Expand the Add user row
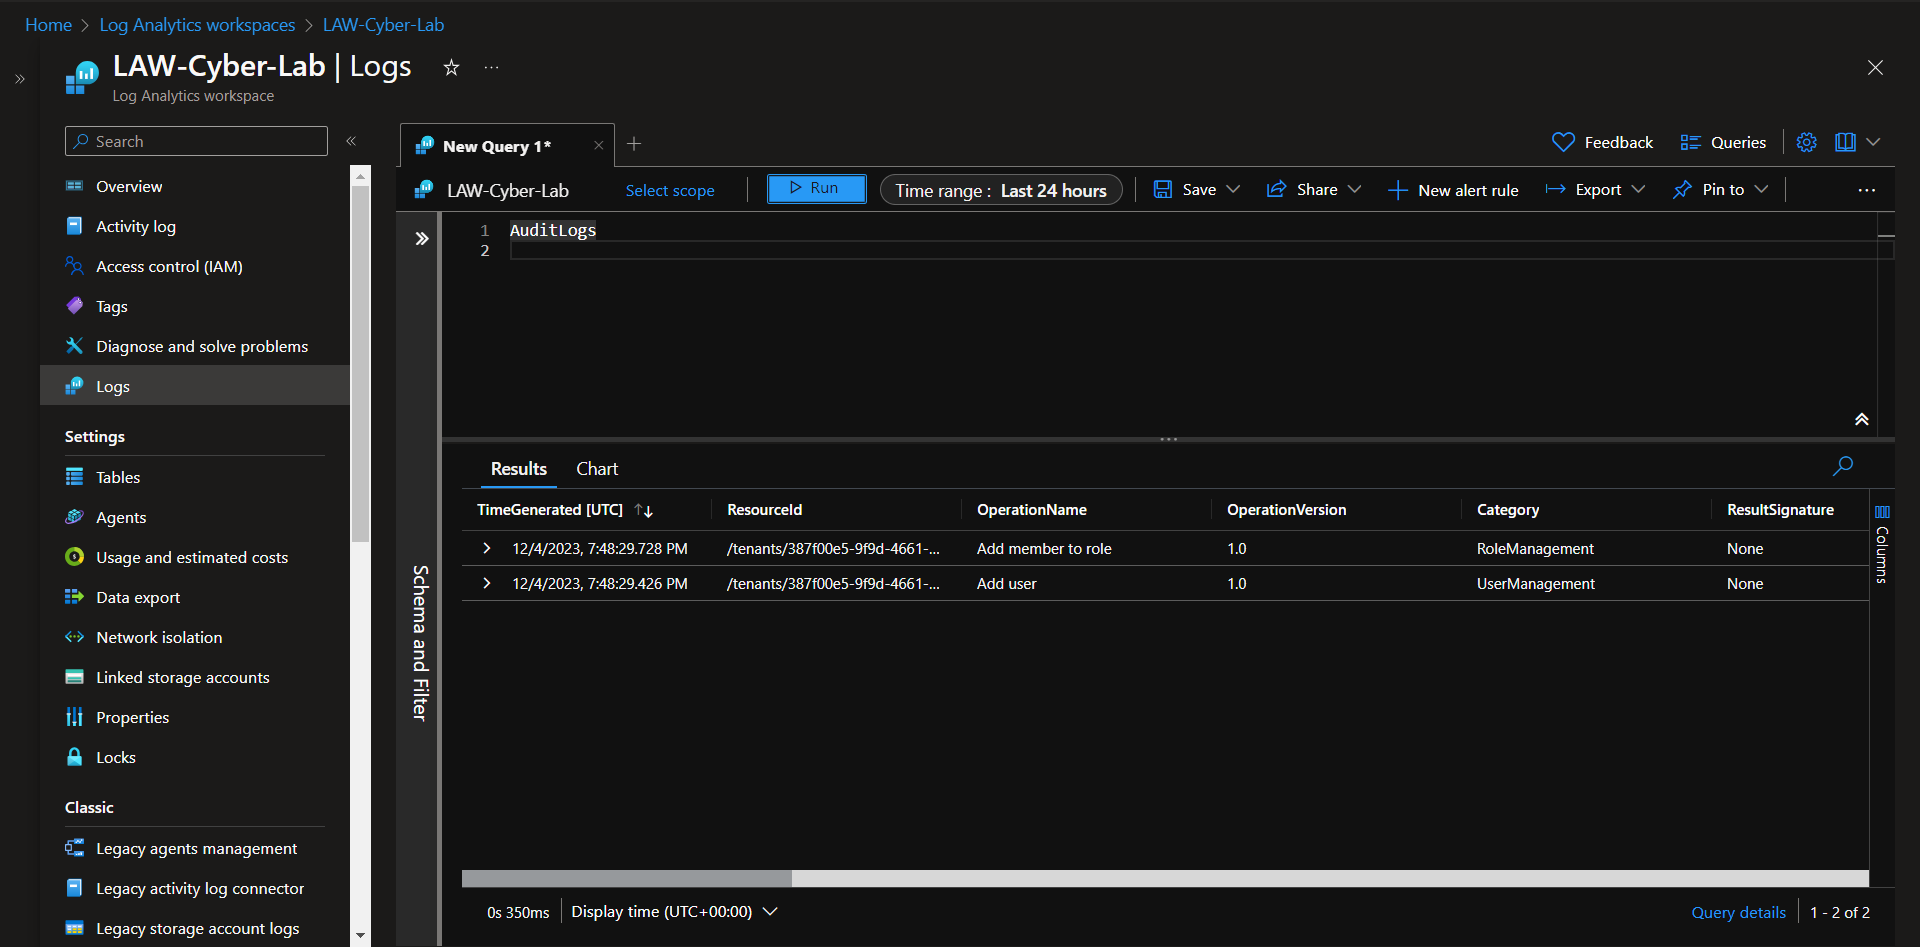 487,583
